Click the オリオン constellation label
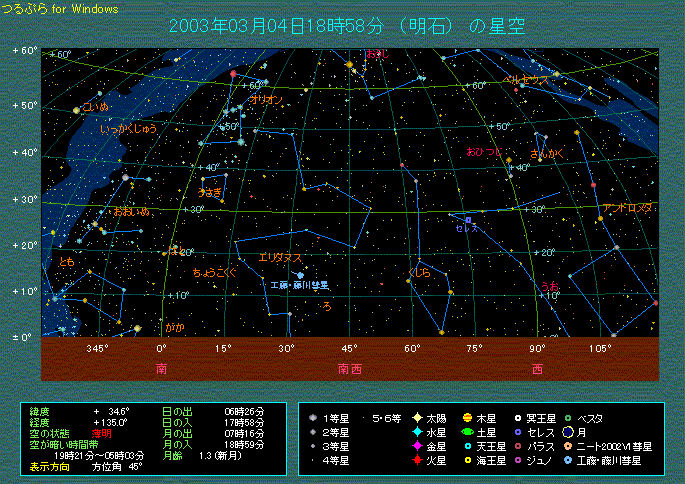Viewport: 685px width, 484px height. [x=265, y=100]
